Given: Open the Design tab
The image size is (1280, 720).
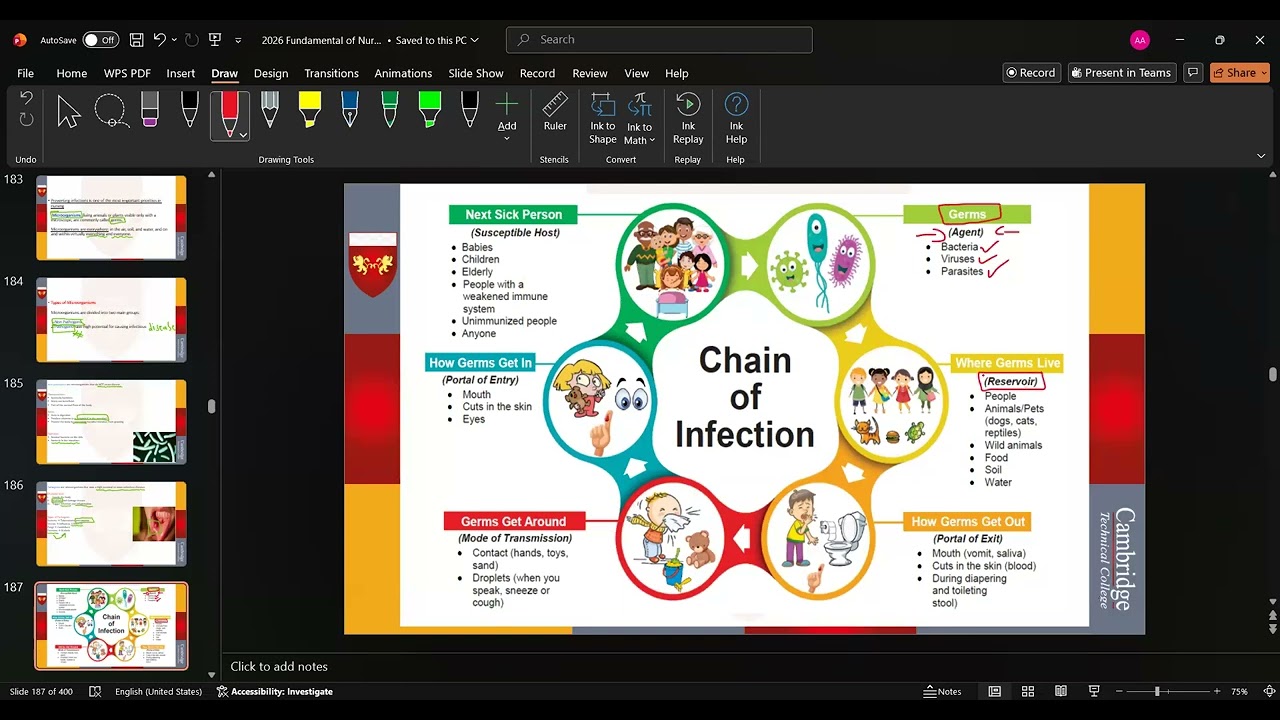Looking at the screenshot, I should click(x=271, y=73).
